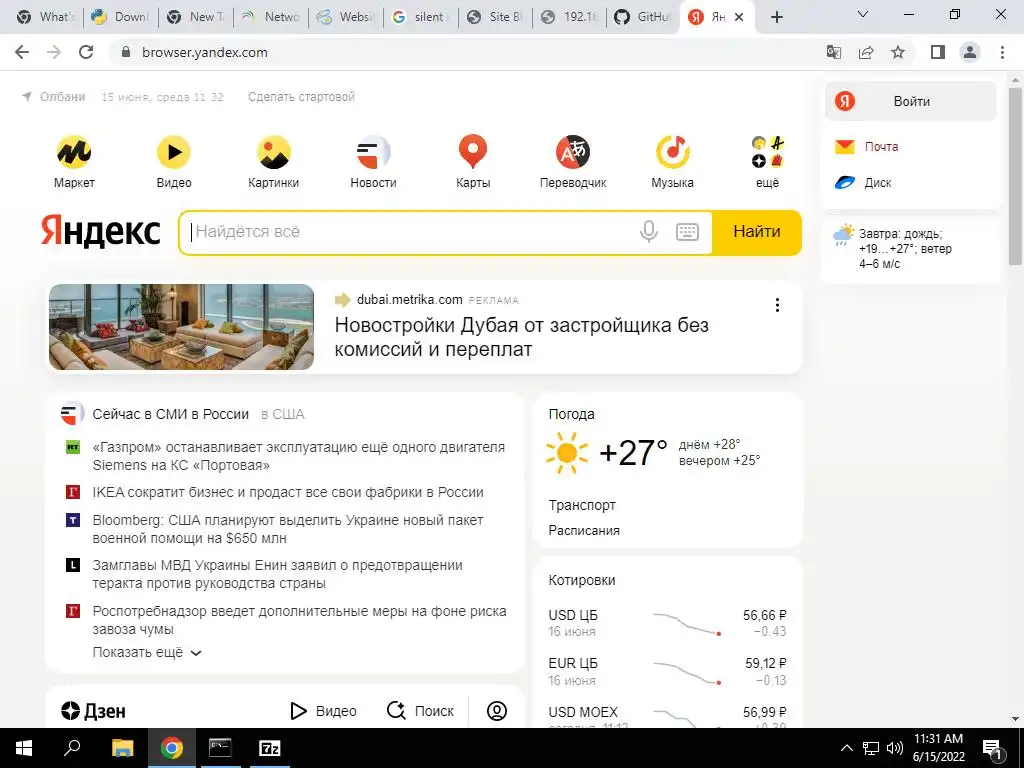Open Расписания schedules link

tap(584, 531)
